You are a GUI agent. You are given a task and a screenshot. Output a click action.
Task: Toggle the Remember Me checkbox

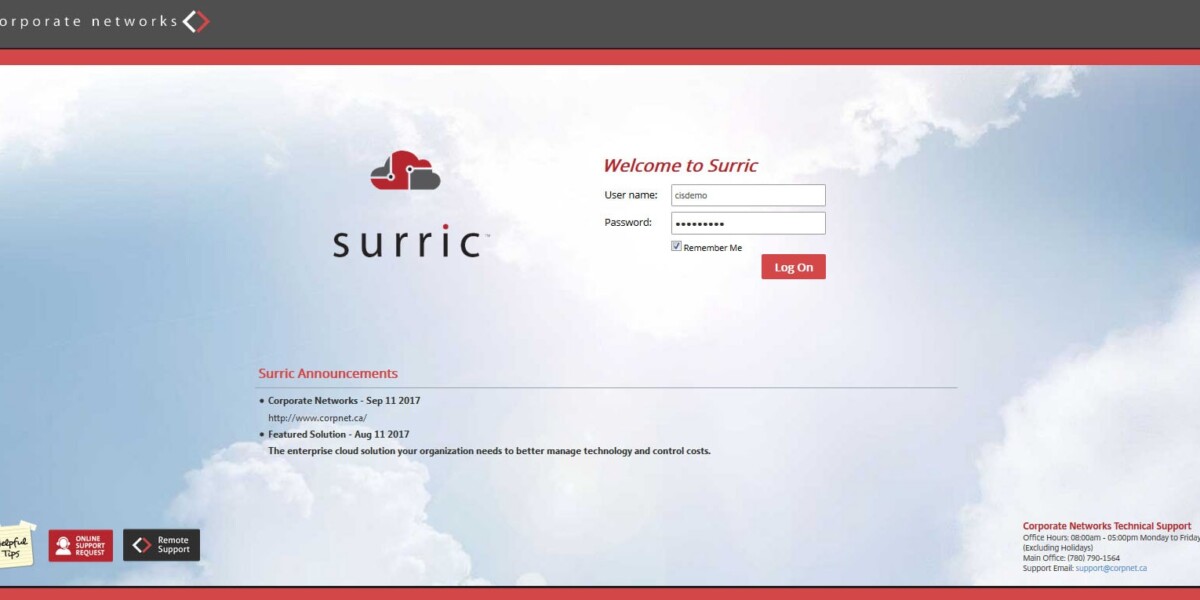[x=677, y=246]
